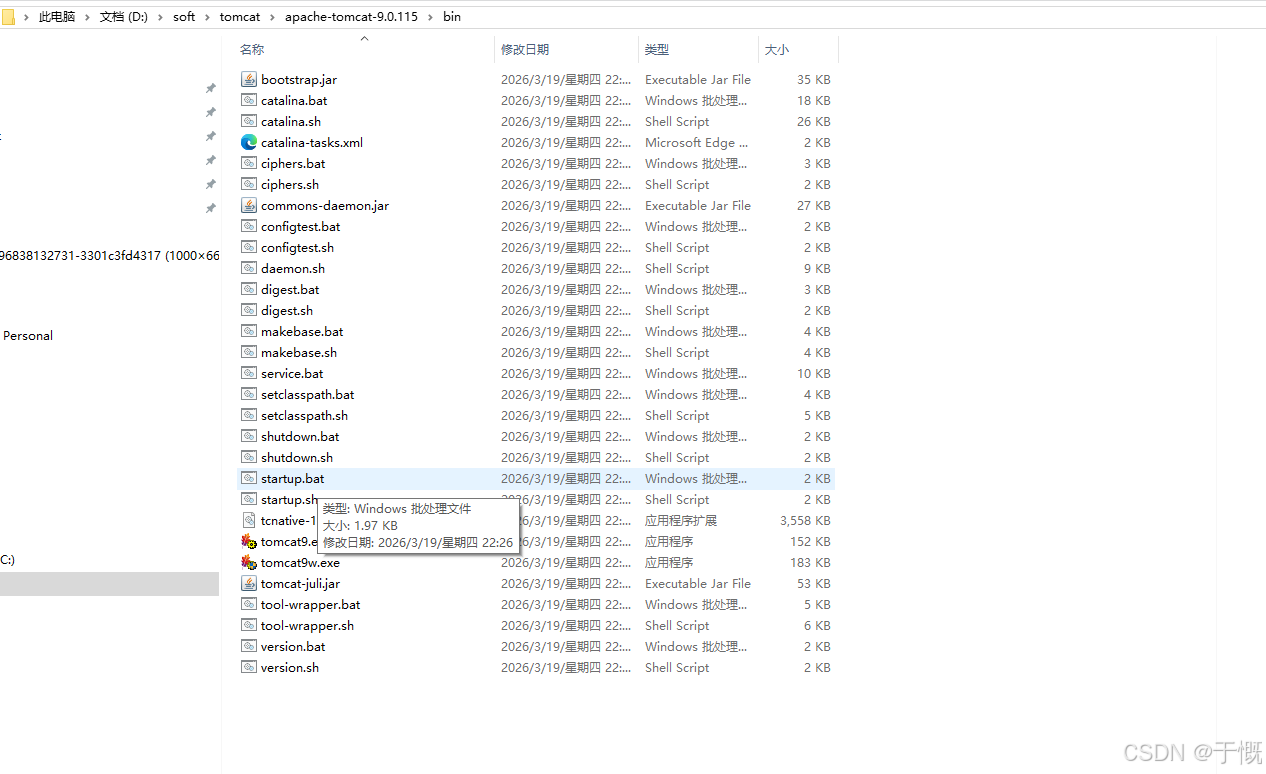1266x774 pixels.
Task: Click the makebase.sh file icon
Action: click(249, 352)
